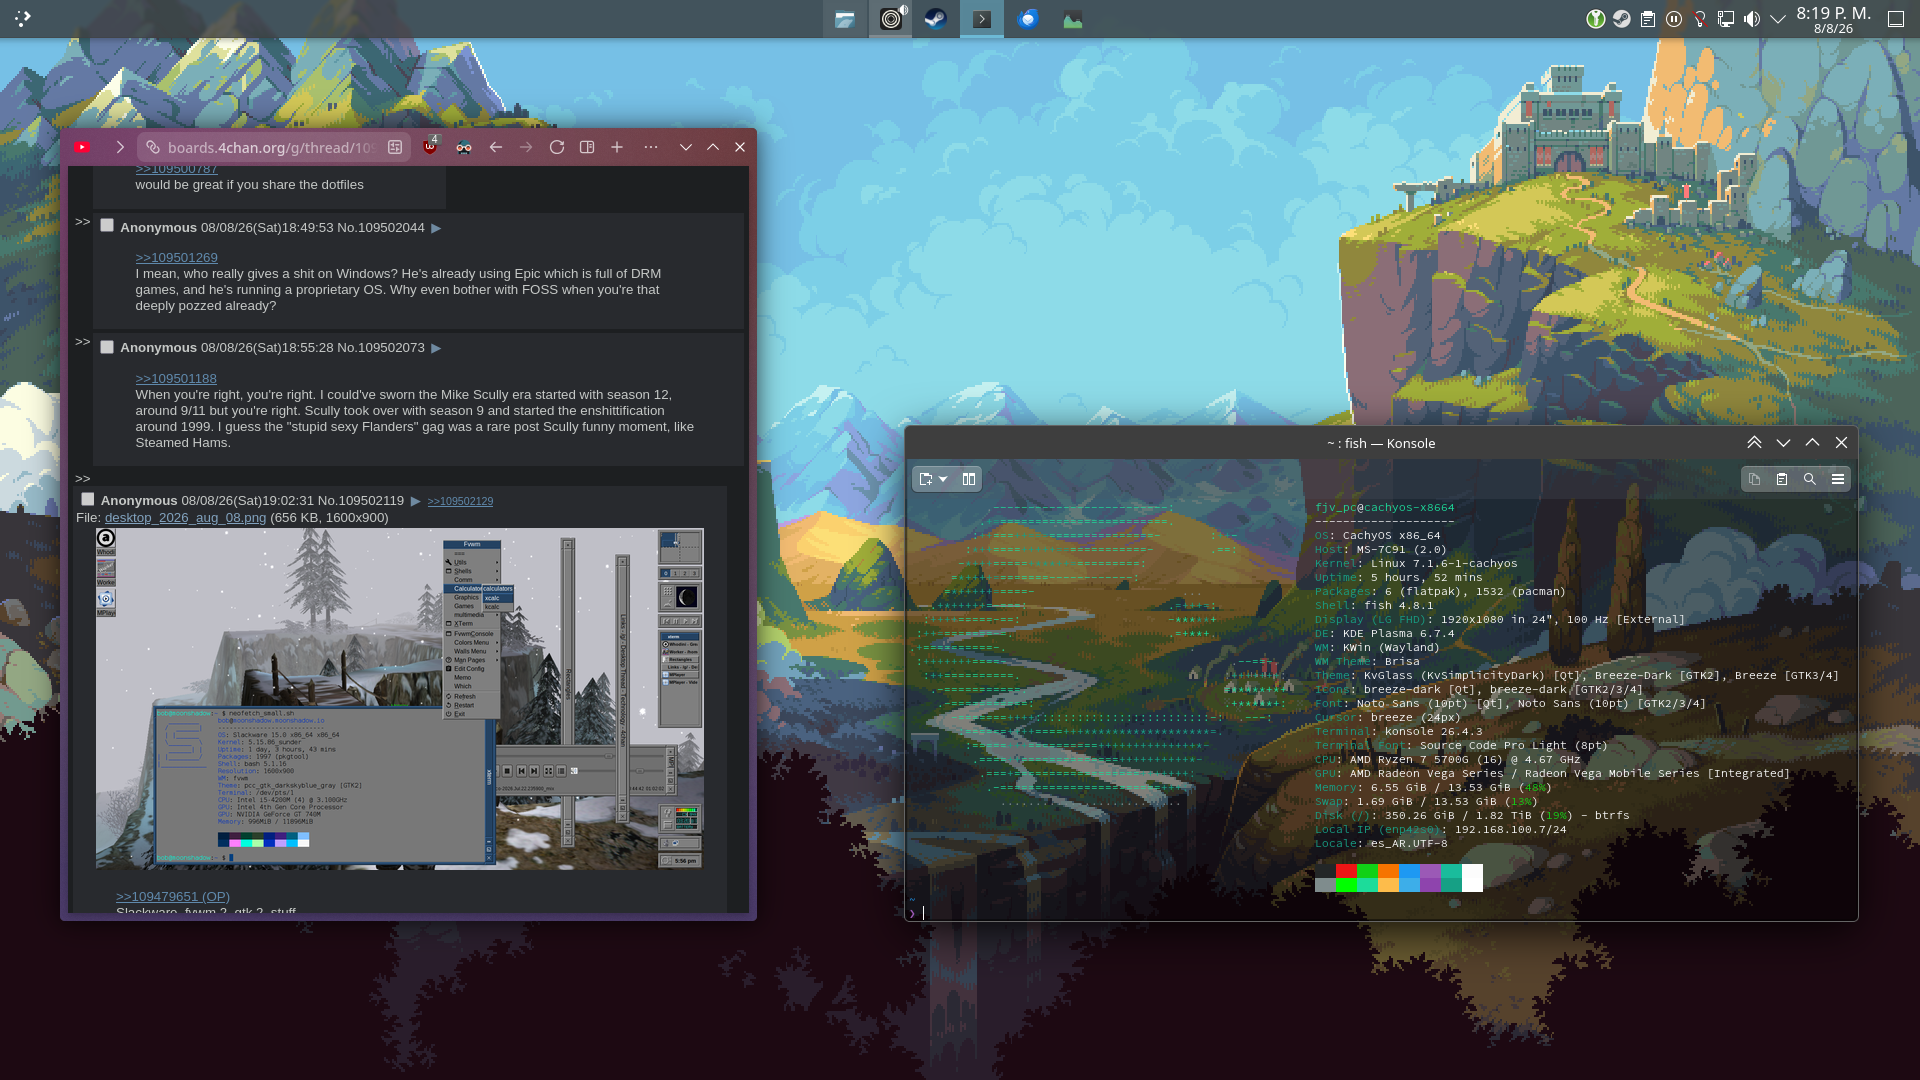Open the lightbulb tray indicator
This screenshot has width=1920, height=1080.
coord(1700,19)
